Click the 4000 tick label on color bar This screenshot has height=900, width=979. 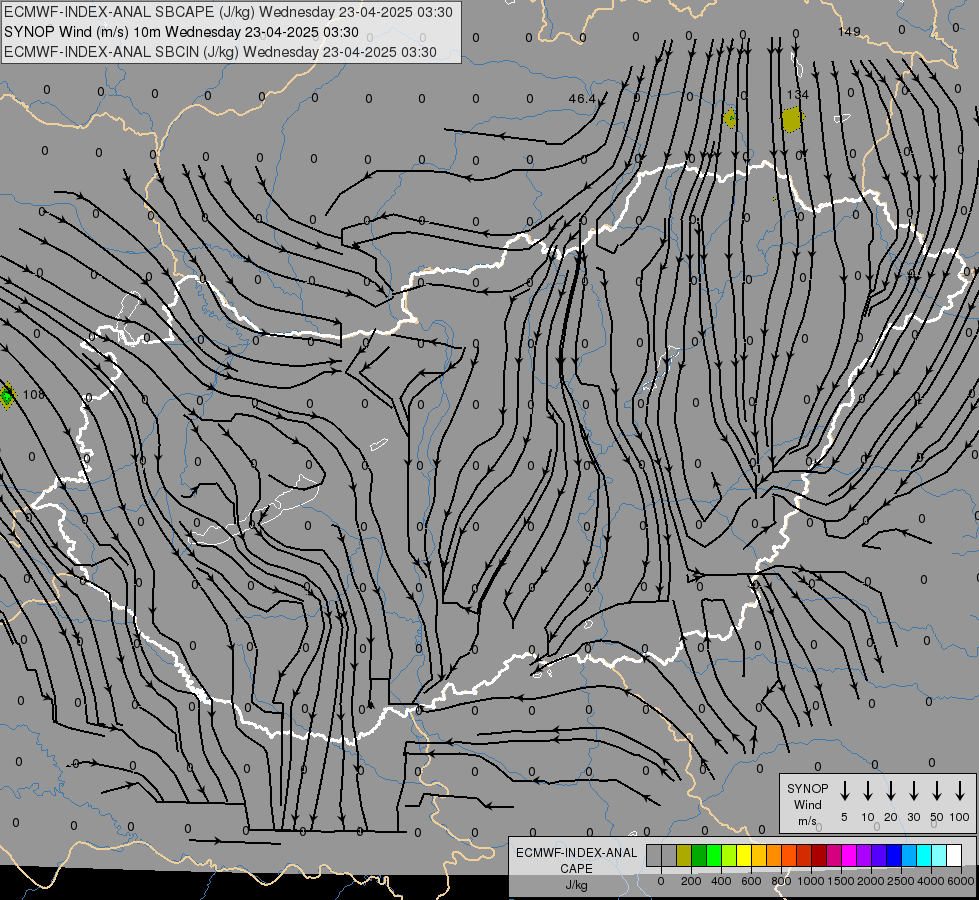click(x=931, y=881)
